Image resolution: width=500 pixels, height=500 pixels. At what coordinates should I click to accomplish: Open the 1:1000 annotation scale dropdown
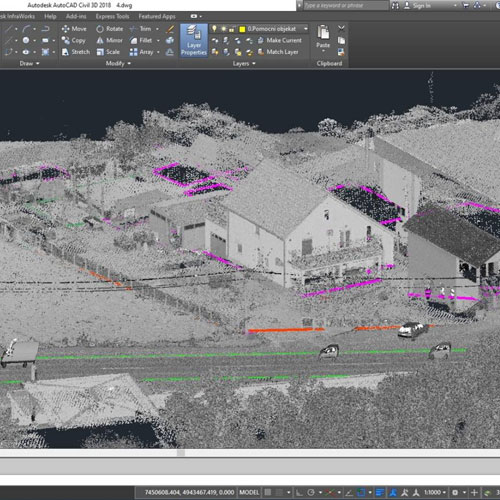coord(435,492)
